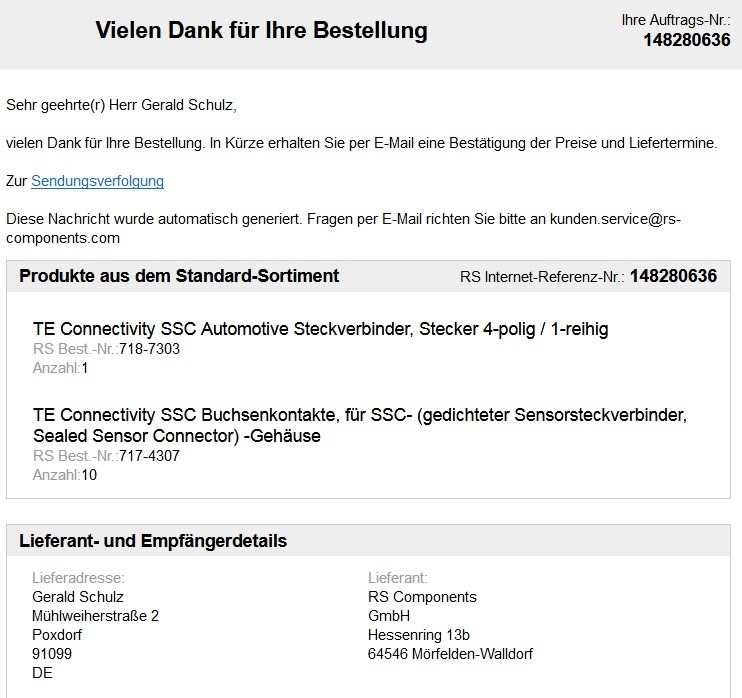Image resolution: width=742 pixels, height=698 pixels.
Task: Select the recipient name Gerald Schulz in address
Action: (78, 597)
